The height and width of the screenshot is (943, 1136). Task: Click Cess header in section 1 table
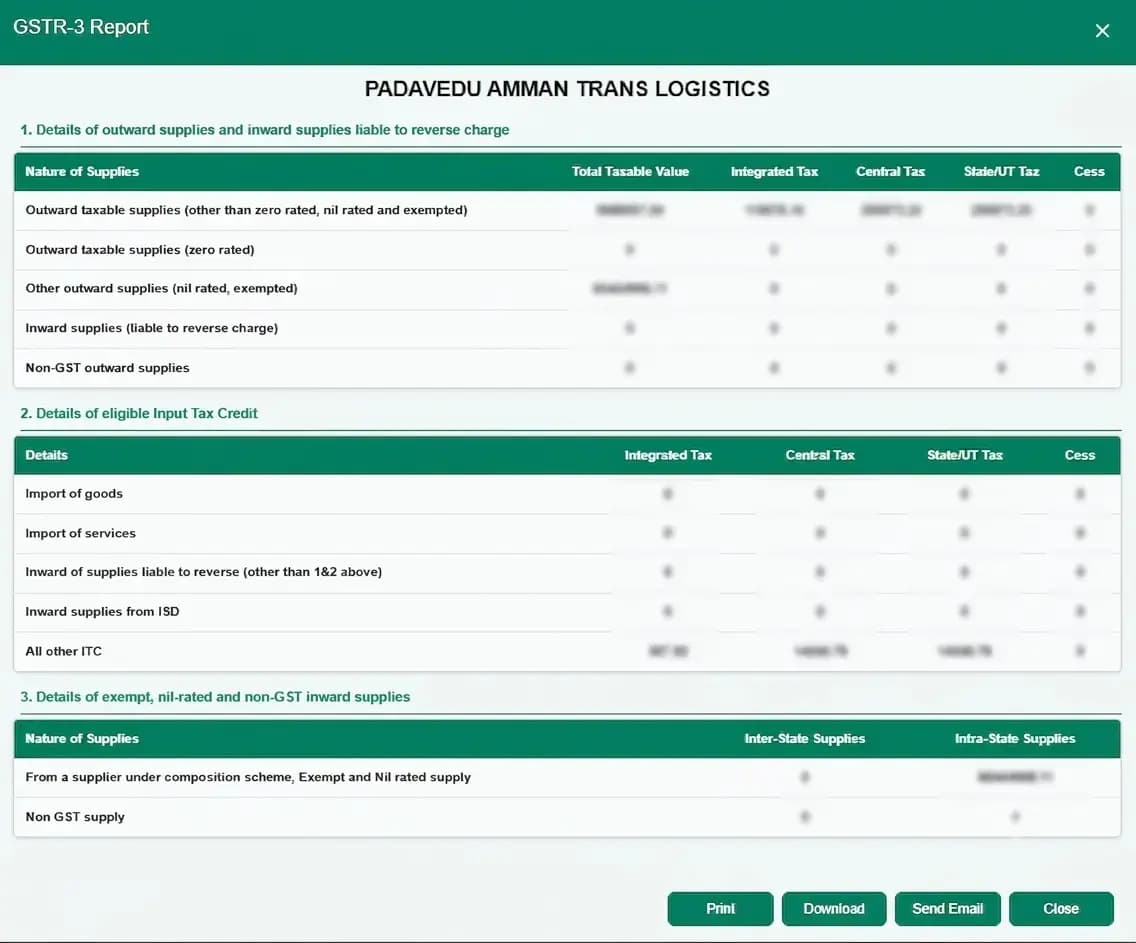tap(1089, 172)
